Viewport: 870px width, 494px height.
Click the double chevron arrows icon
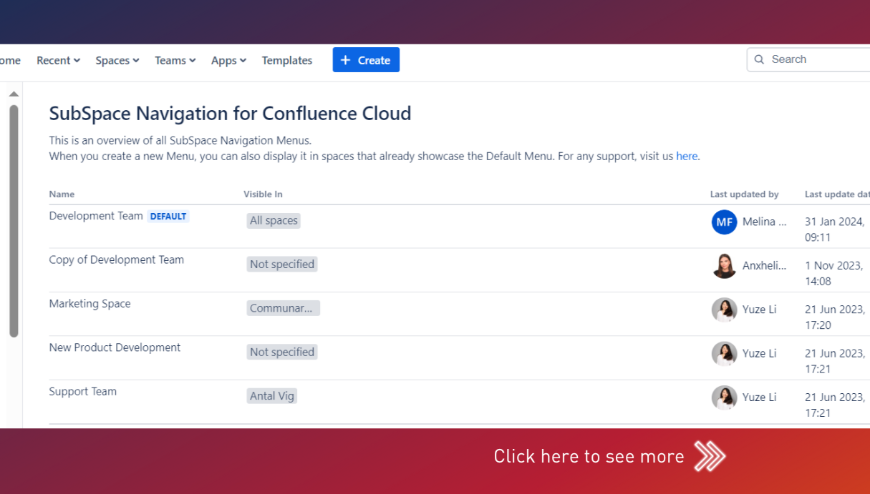click(x=709, y=456)
